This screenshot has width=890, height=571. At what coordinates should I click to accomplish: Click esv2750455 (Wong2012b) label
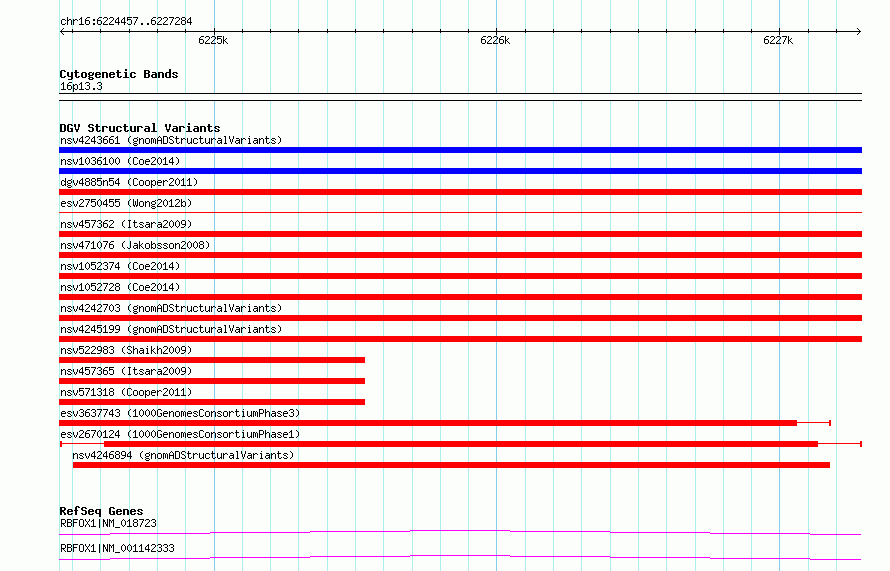click(x=126, y=203)
